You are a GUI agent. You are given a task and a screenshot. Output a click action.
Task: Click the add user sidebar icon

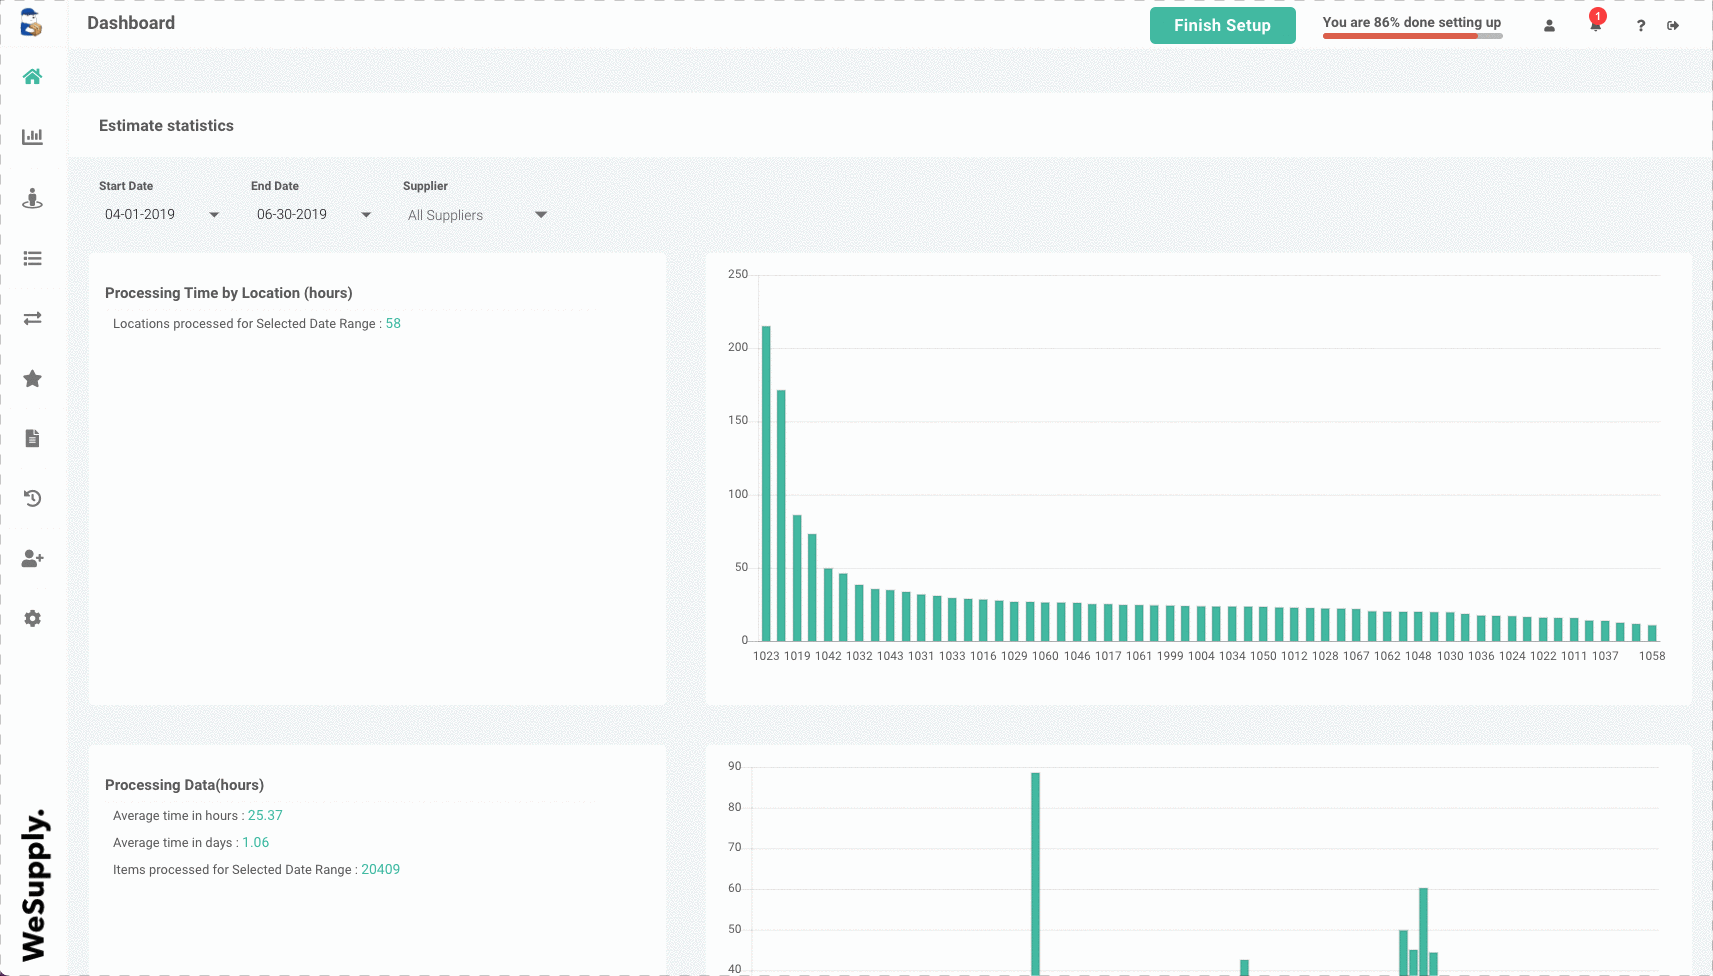[x=32, y=558]
